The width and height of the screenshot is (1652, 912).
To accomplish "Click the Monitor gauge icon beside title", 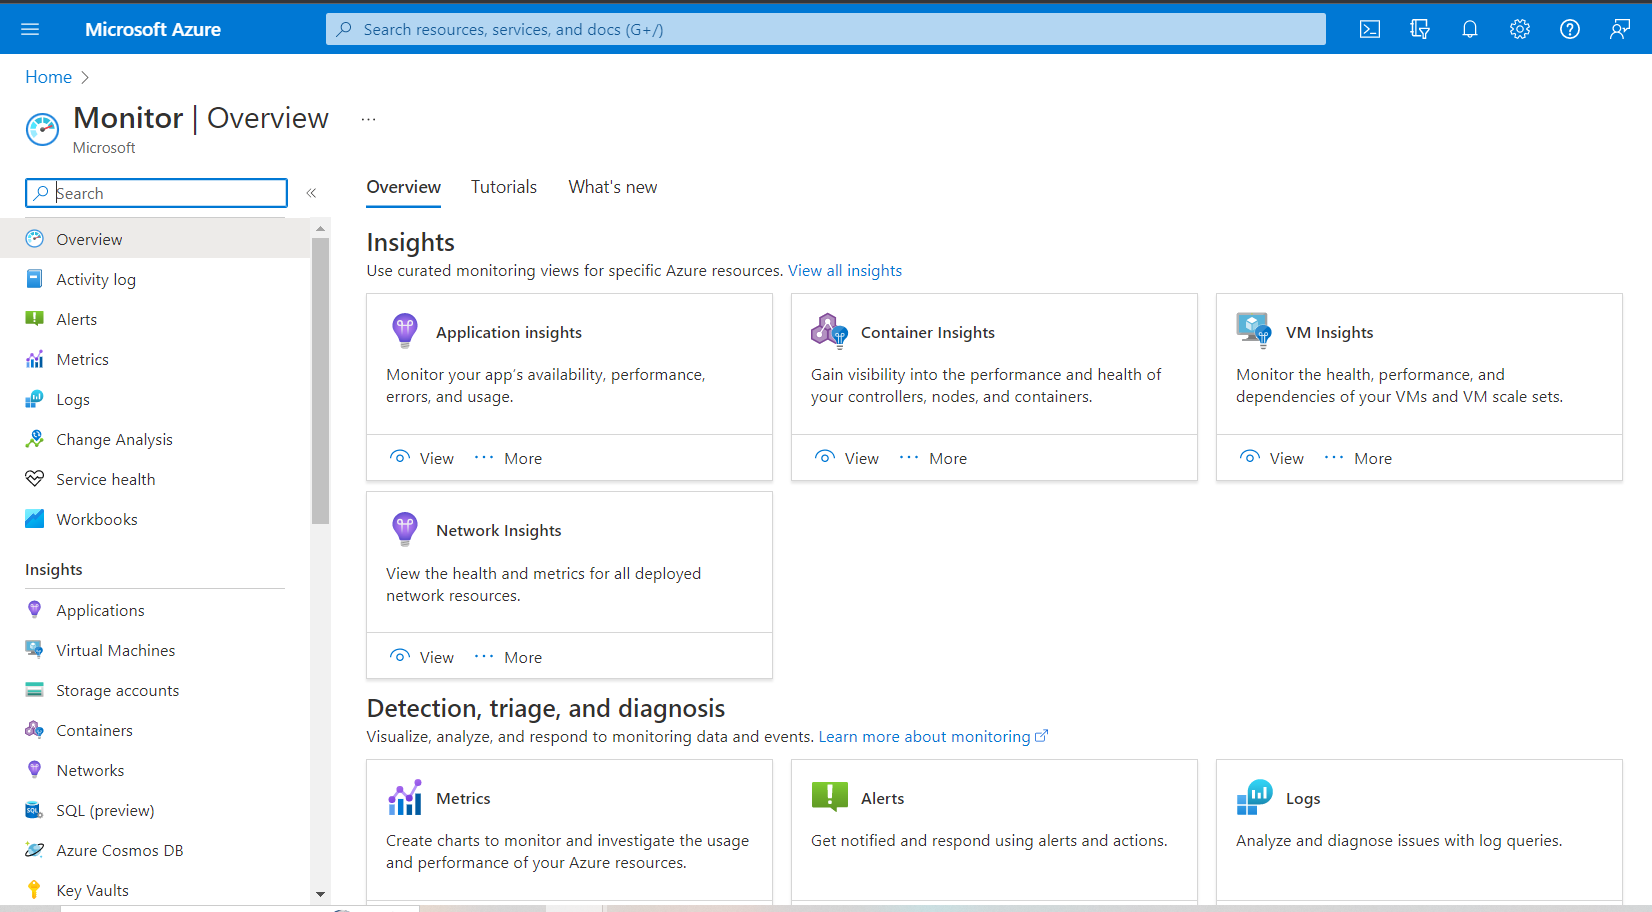I will click(x=42, y=130).
